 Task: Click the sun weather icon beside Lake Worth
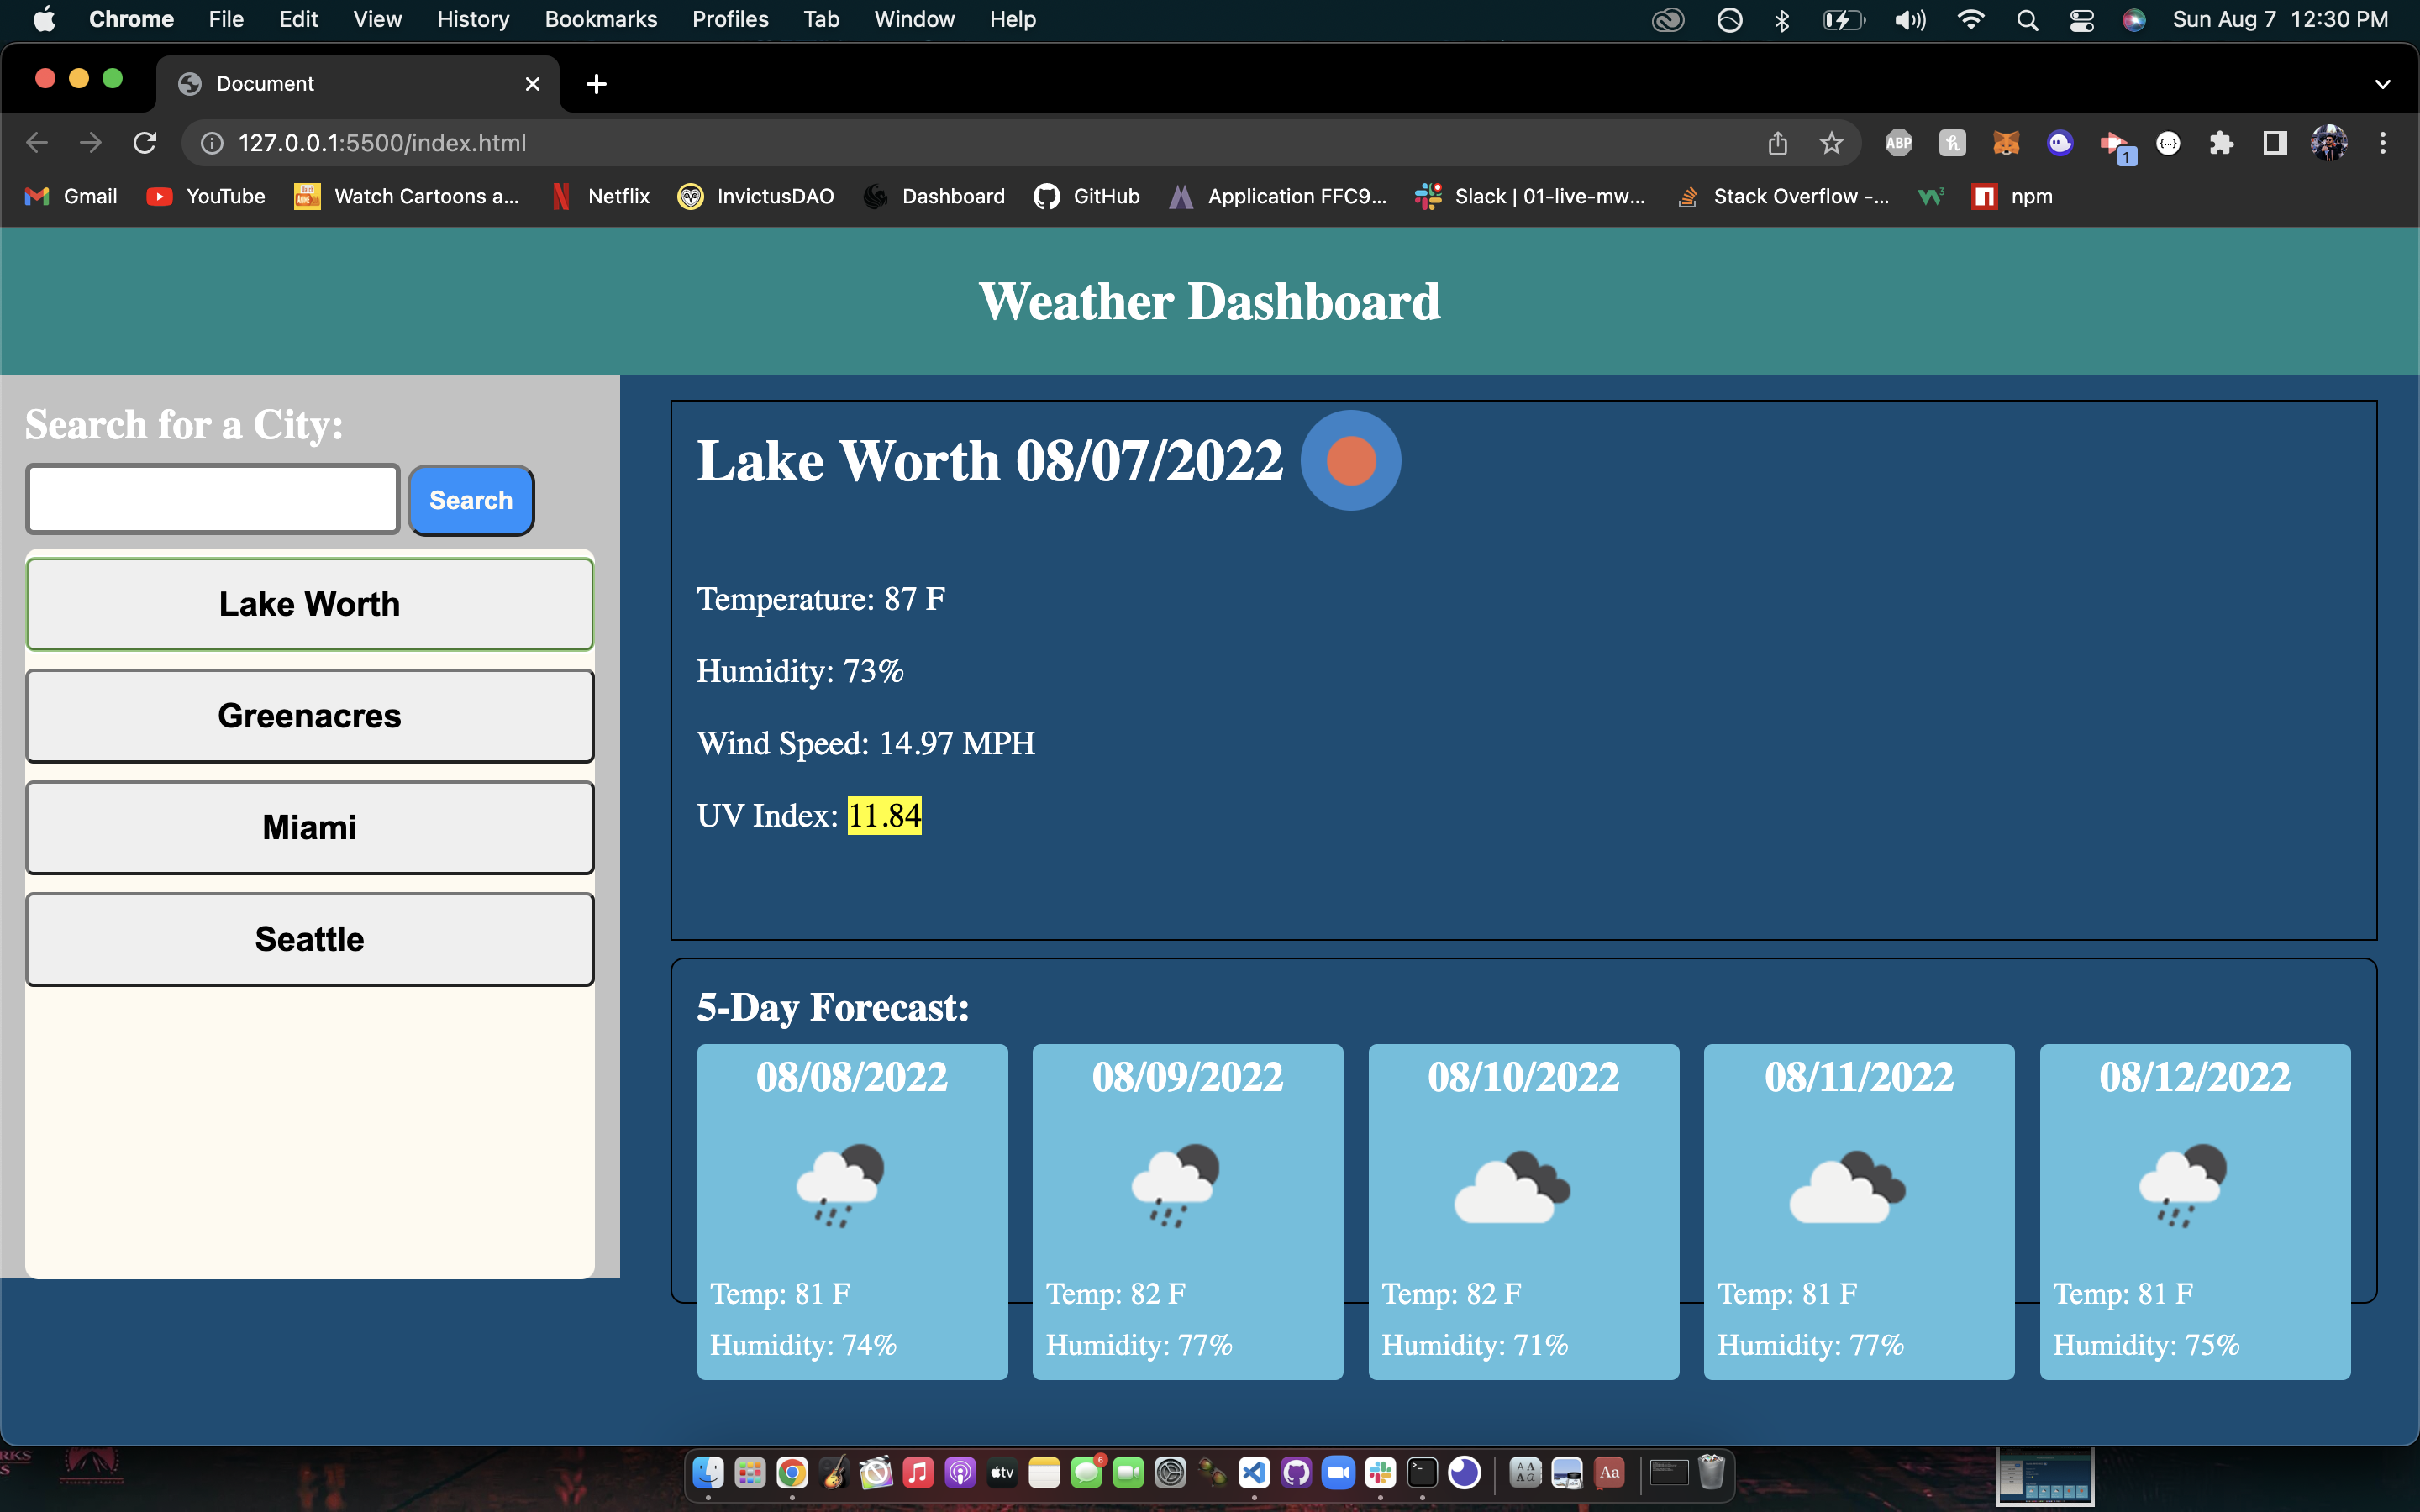1351,459
